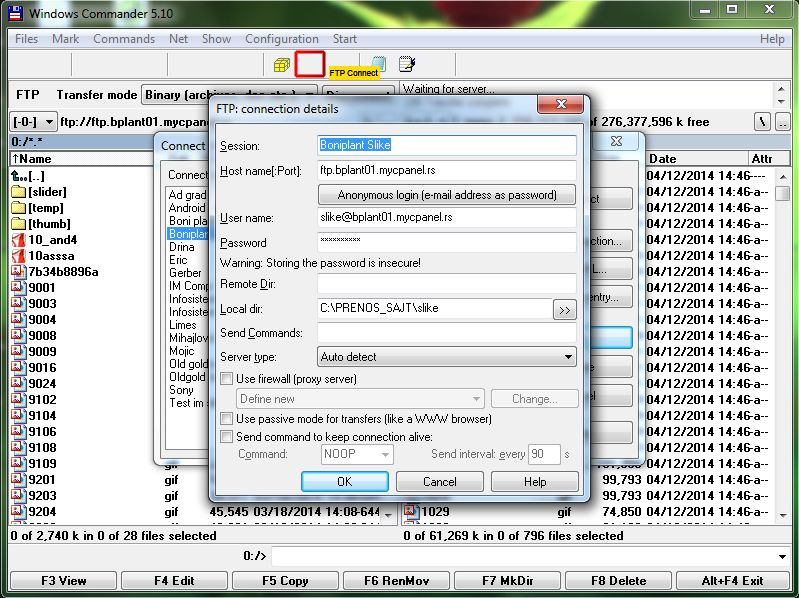Open the [-0-] drive selector dropdown
799x598 pixels.
pyautogui.click(x=33, y=122)
